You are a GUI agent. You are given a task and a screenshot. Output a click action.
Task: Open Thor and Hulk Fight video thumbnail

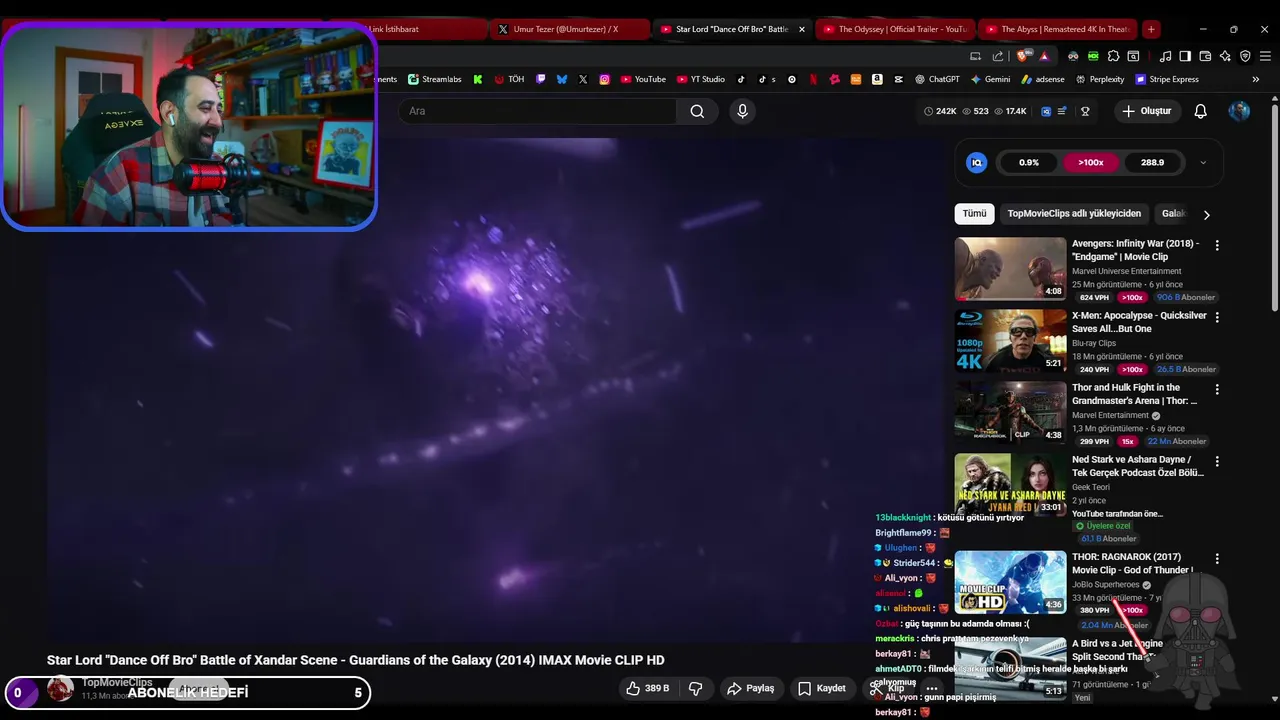click(x=1010, y=412)
